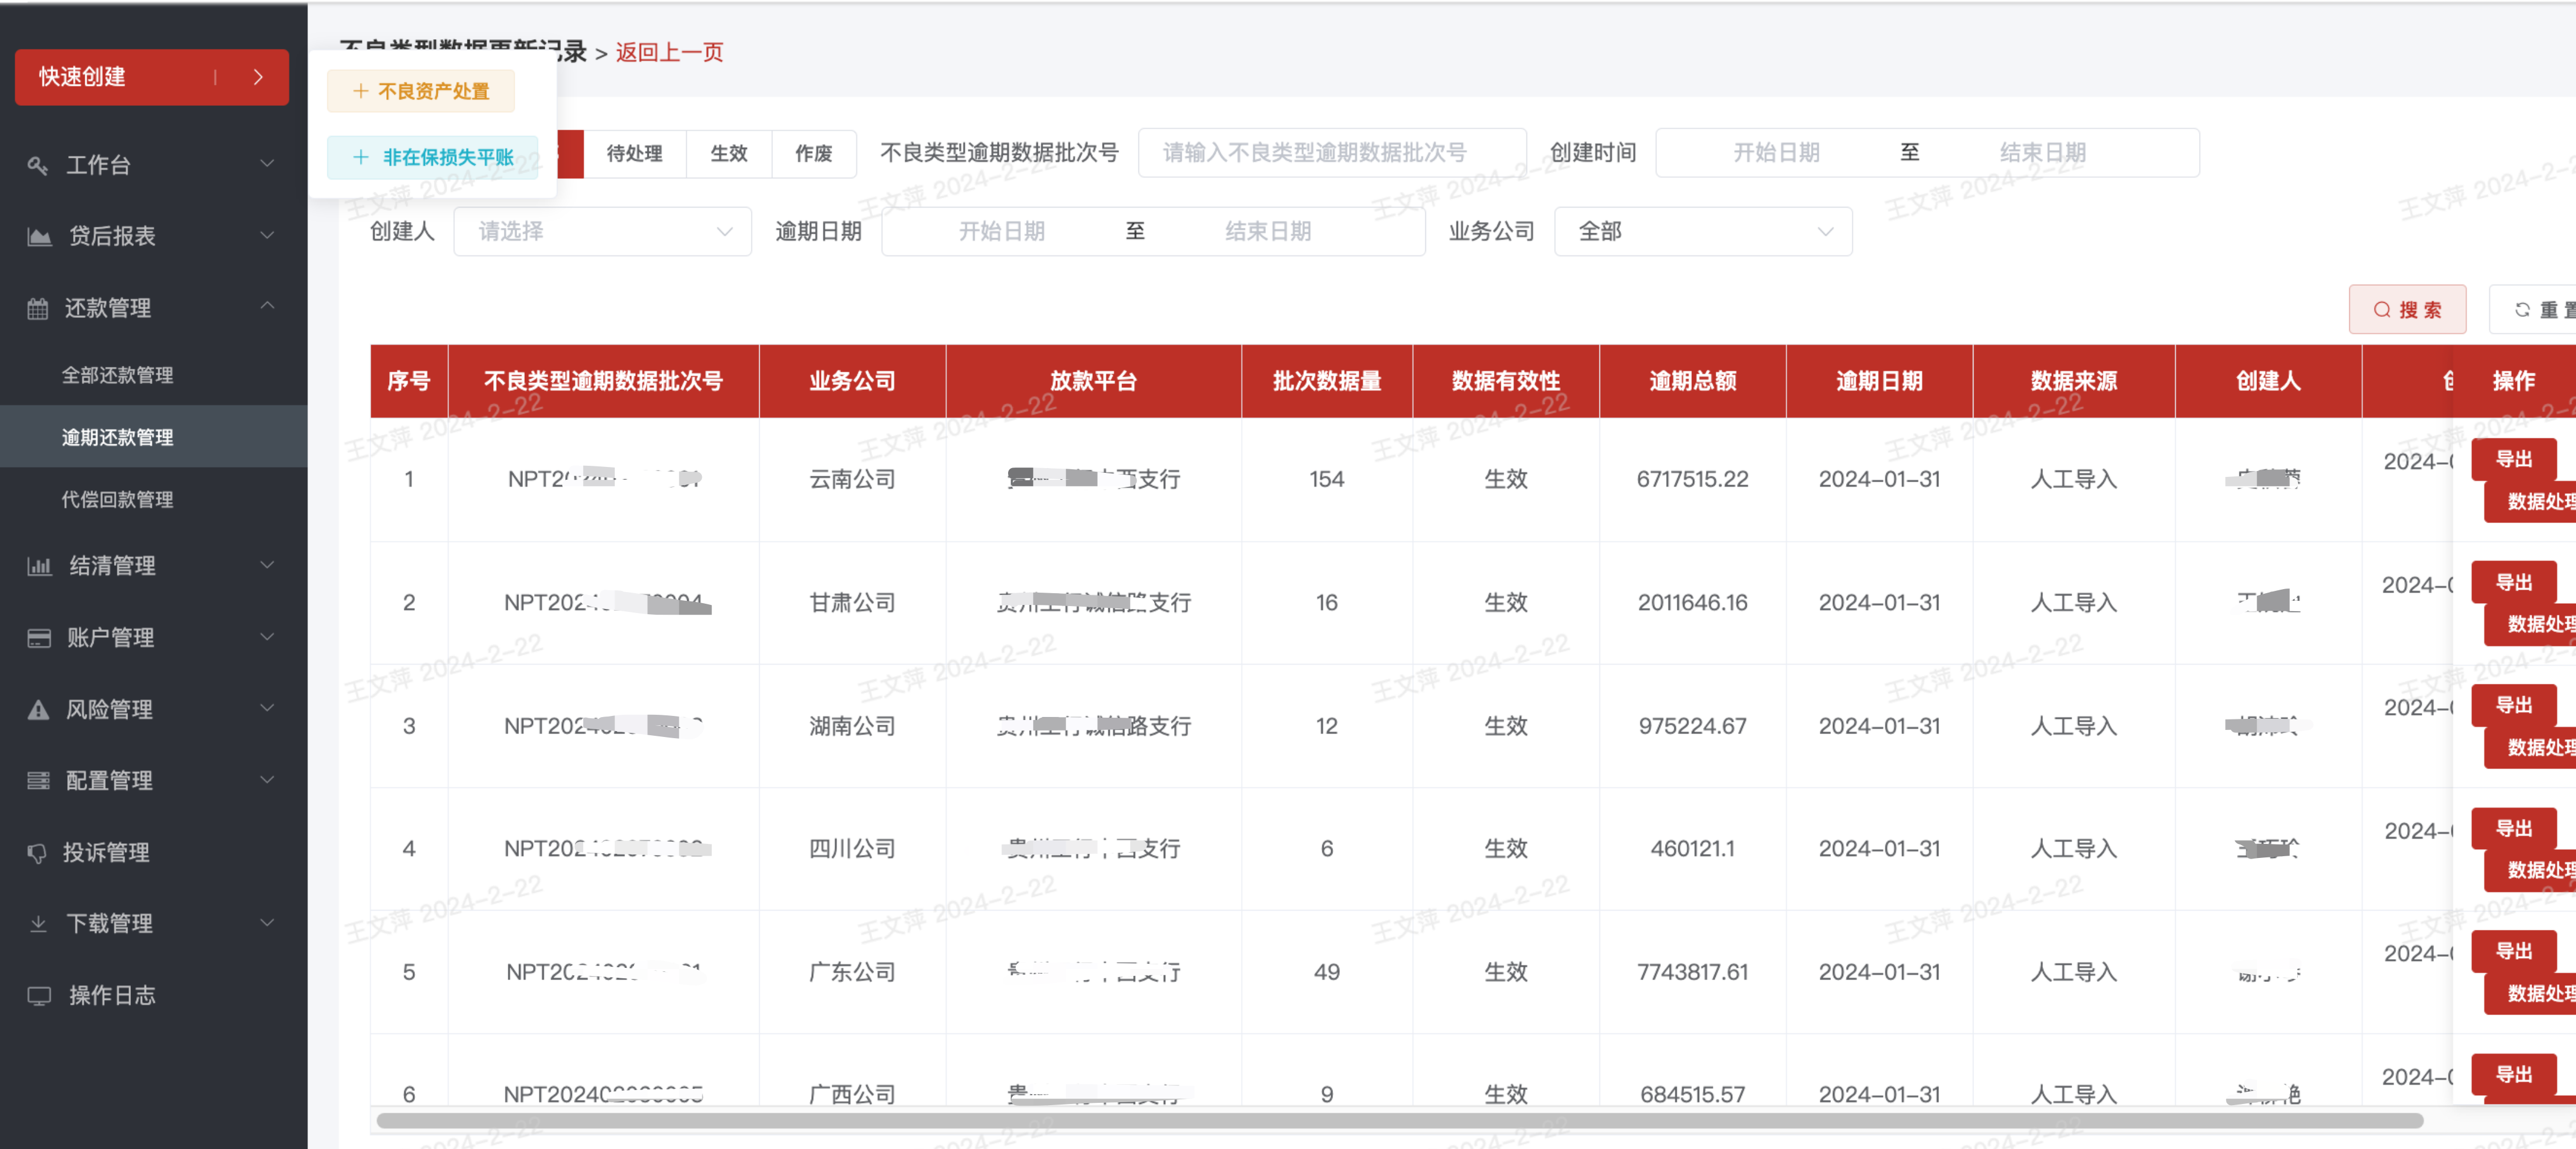Select the 生效 status filter
The image size is (2576, 1149).
(x=728, y=154)
